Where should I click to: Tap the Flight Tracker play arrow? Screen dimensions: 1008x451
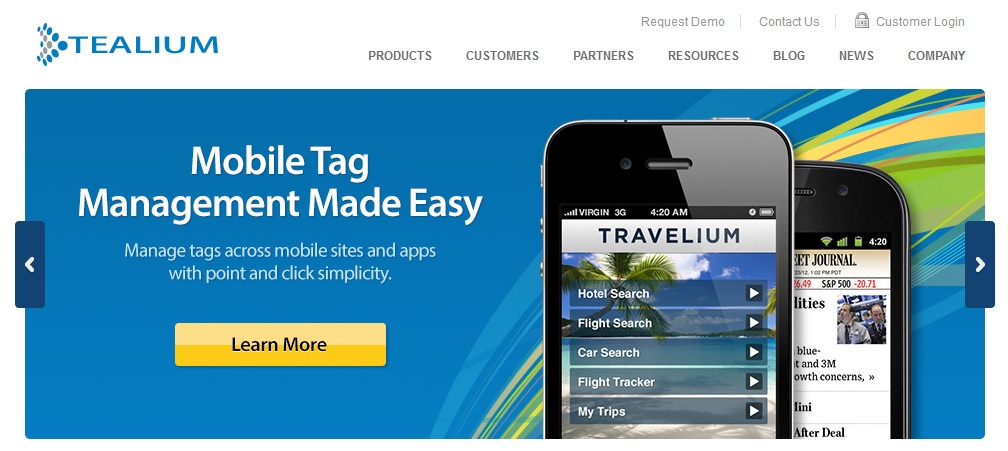click(x=753, y=382)
